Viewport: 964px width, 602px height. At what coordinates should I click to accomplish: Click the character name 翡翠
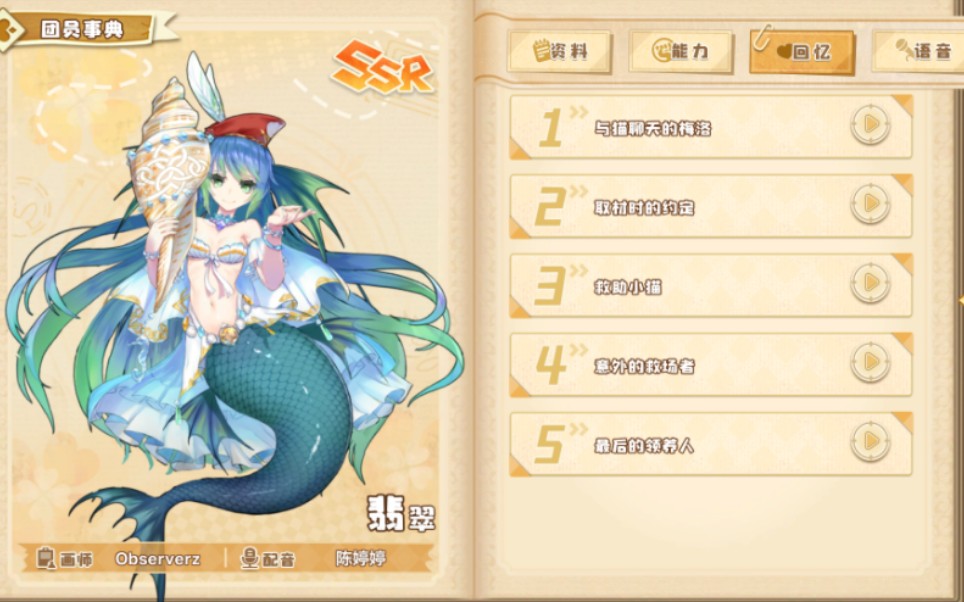[x=401, y=514]
